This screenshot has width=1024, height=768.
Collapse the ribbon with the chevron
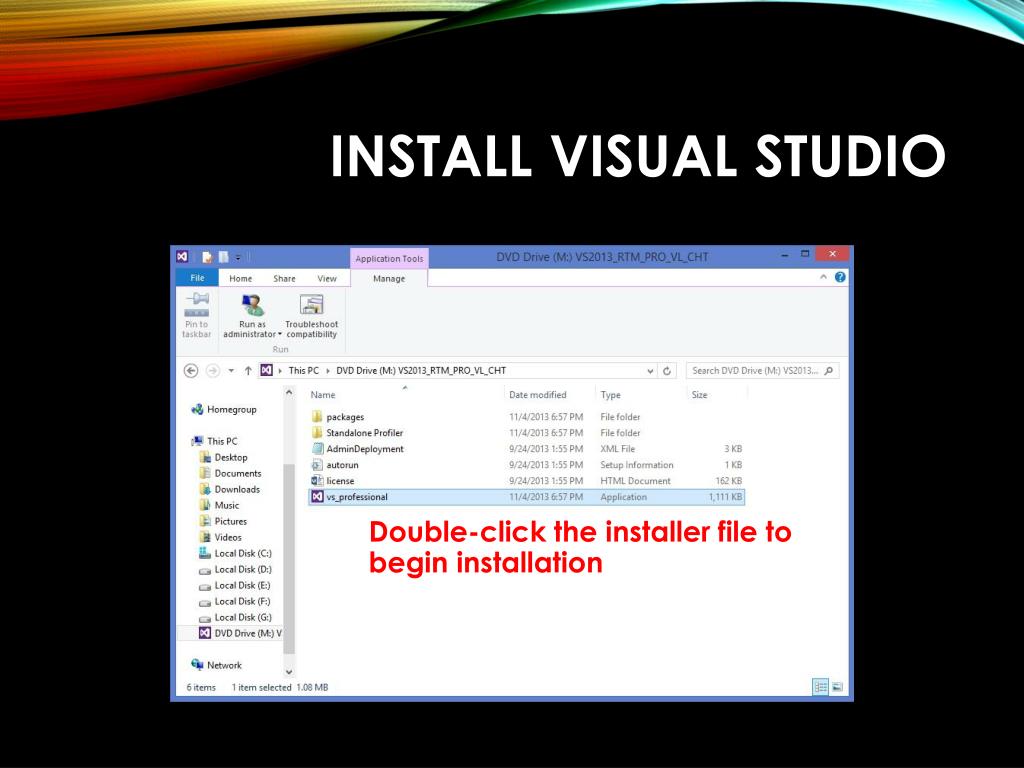[x=824, y=277]
